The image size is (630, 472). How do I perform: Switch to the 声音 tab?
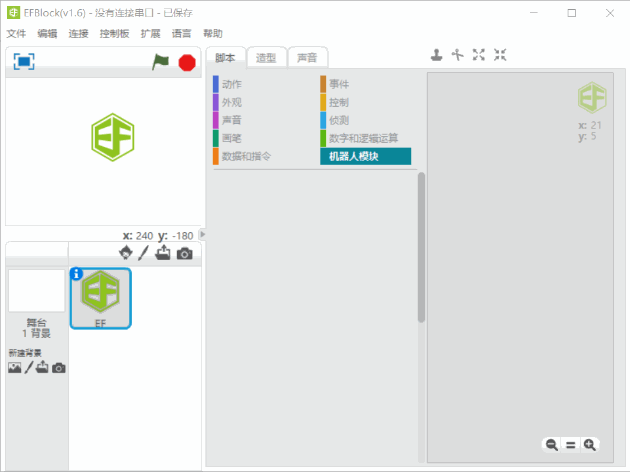307,58
